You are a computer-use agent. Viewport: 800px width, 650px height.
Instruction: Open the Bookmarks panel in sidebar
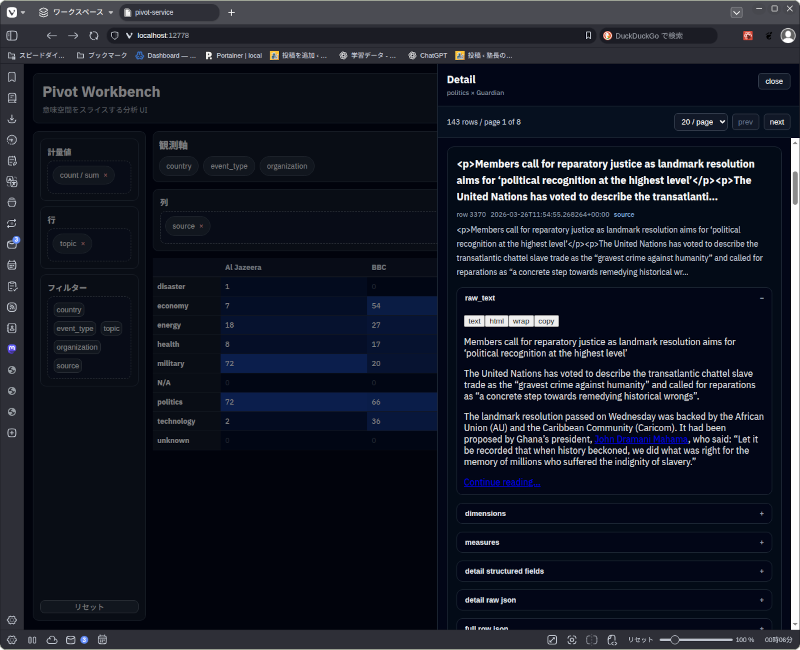[x=12, y=77]
